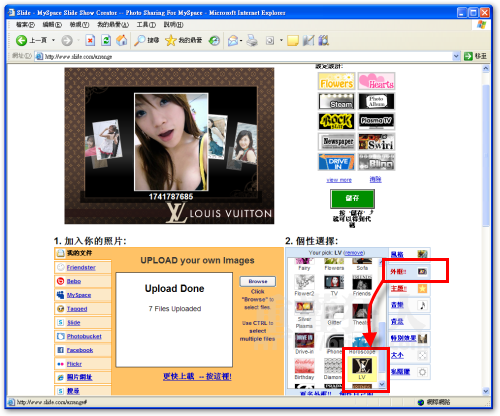Click the Browse button to upload files
The height and width of the screenshot is (416, 500).
258,281
